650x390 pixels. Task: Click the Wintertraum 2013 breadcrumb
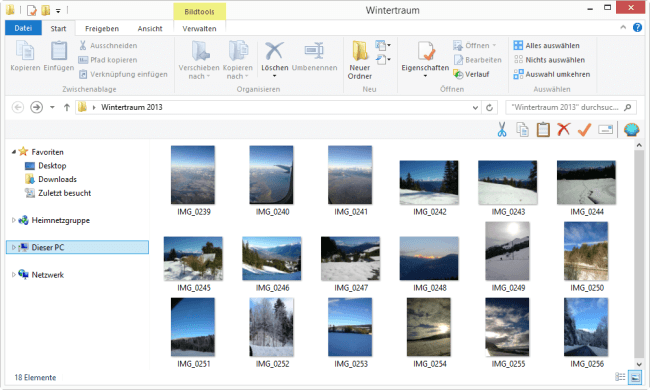132,107
